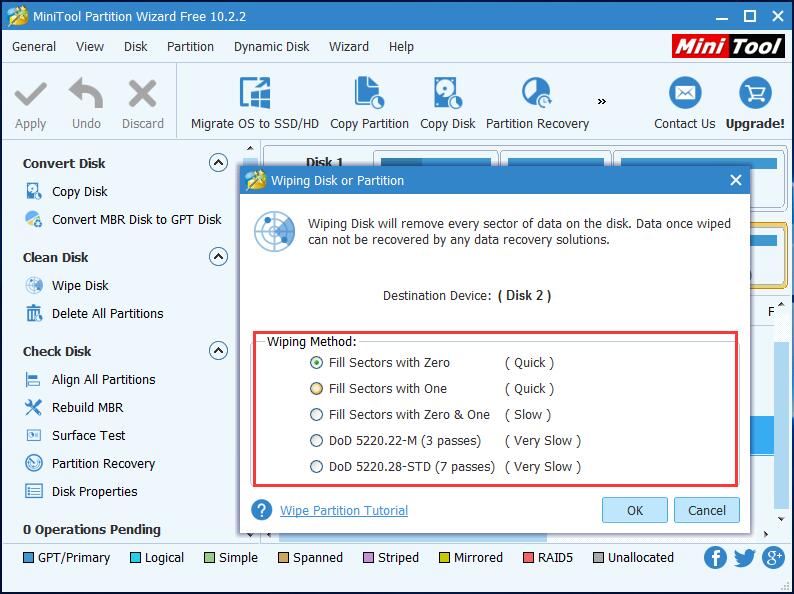Click the Unallocated legend swatch
This screenshot has width=794, height=594.
pyautogui.click(x=598, y=558)
